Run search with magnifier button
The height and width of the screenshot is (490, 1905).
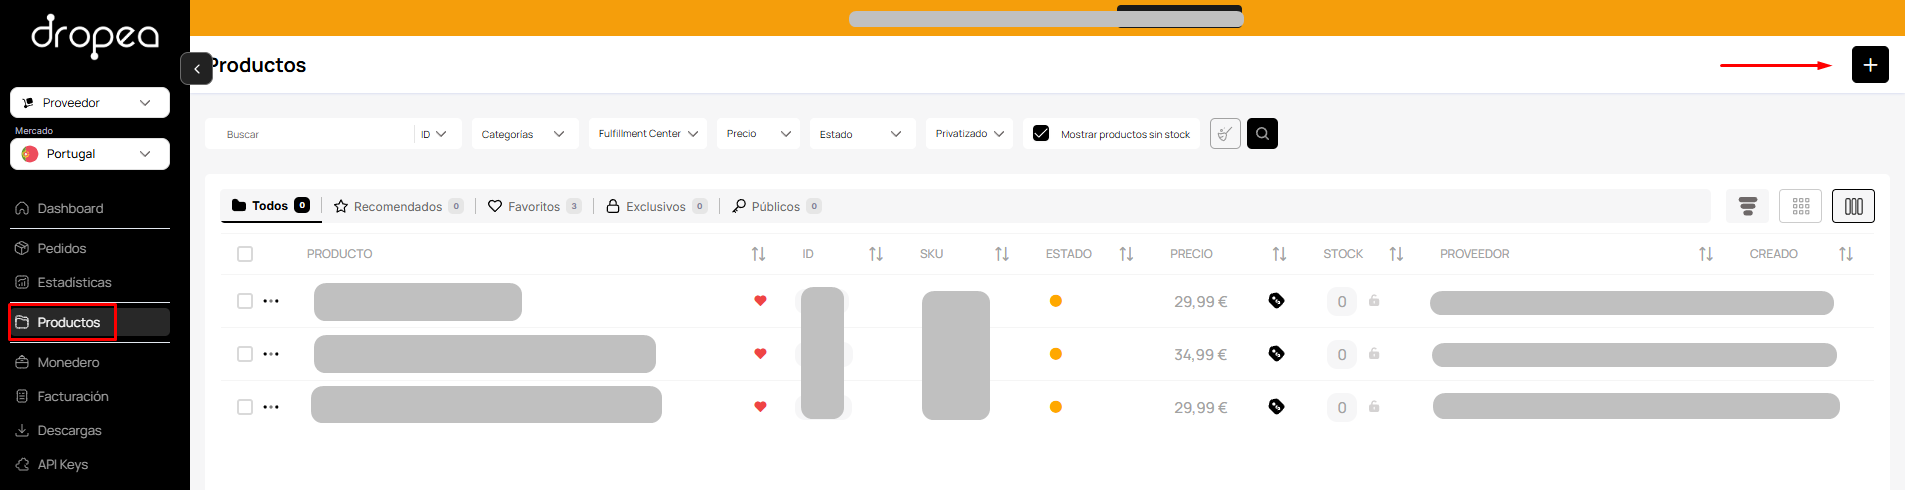pos(1262,133)
